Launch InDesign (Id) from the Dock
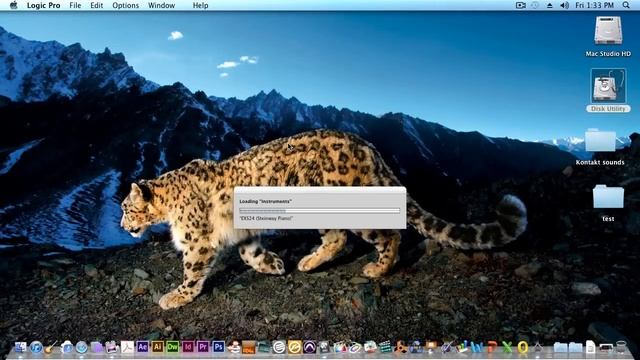640x360 pixels. [188, 347]
